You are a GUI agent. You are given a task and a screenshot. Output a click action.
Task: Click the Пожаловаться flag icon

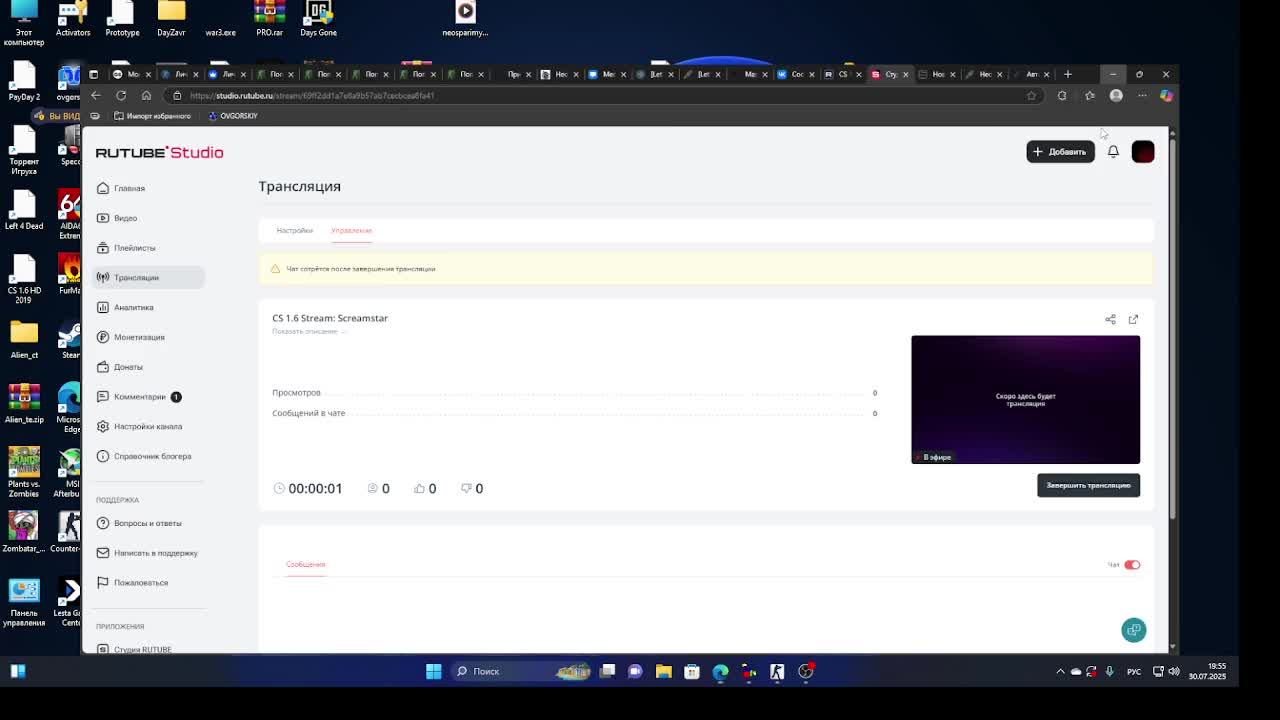(103, 582)
